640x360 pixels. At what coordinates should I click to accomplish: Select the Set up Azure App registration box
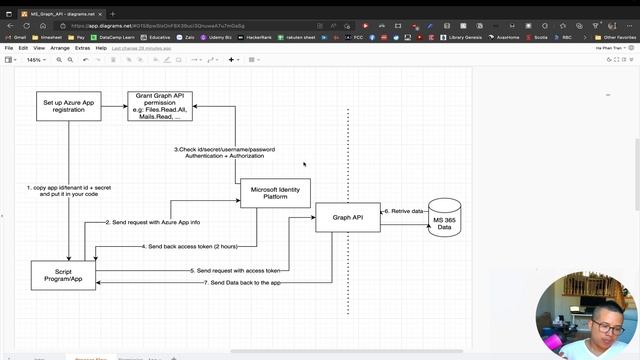click(x=69, y=106)
